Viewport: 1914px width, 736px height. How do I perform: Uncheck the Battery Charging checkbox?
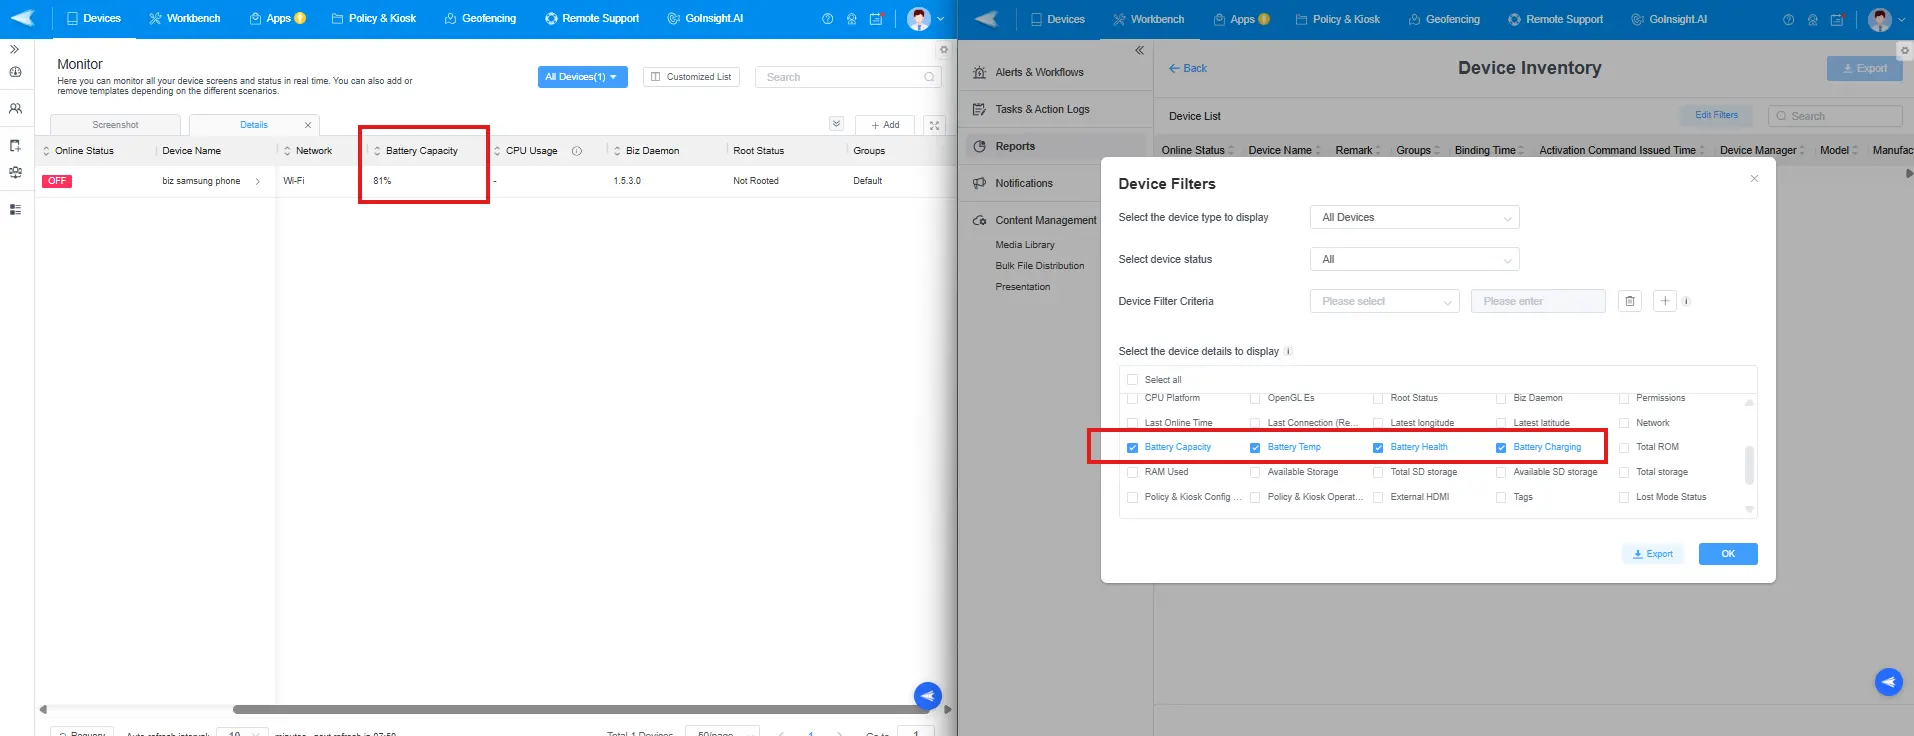(1501, 448)
